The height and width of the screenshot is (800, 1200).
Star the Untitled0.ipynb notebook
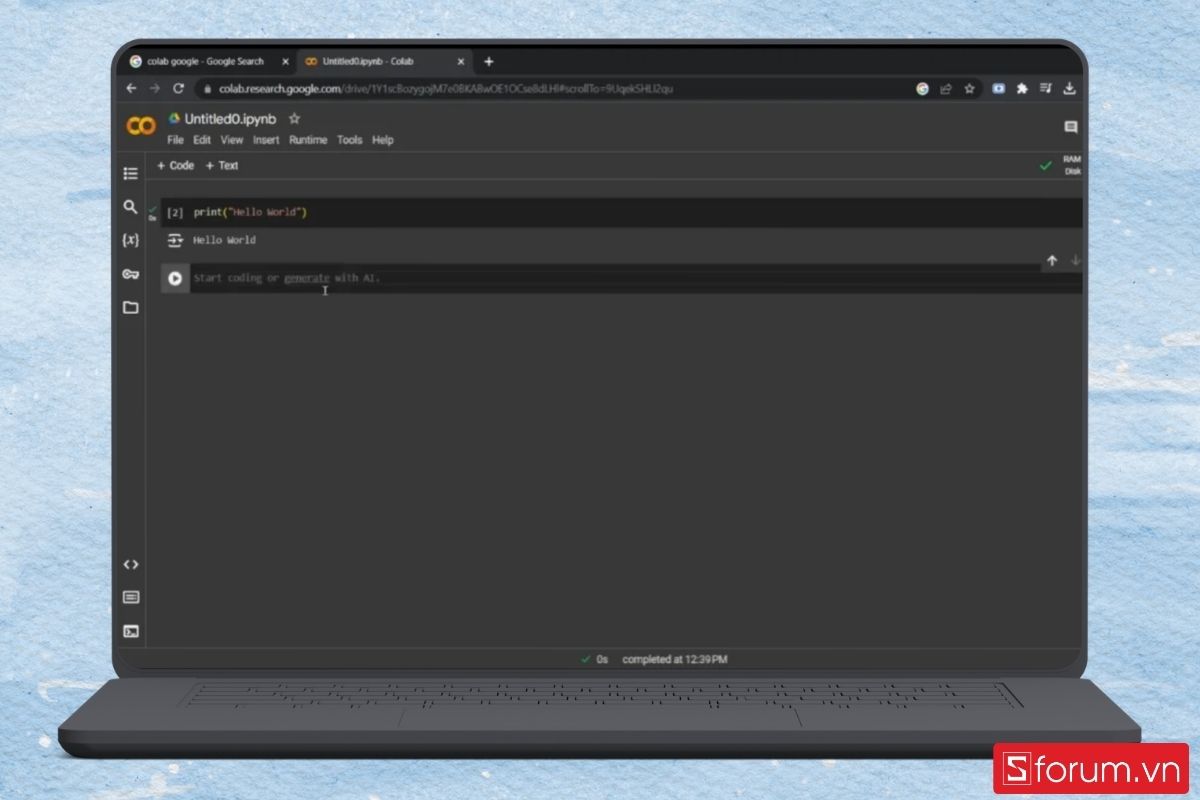294,118
